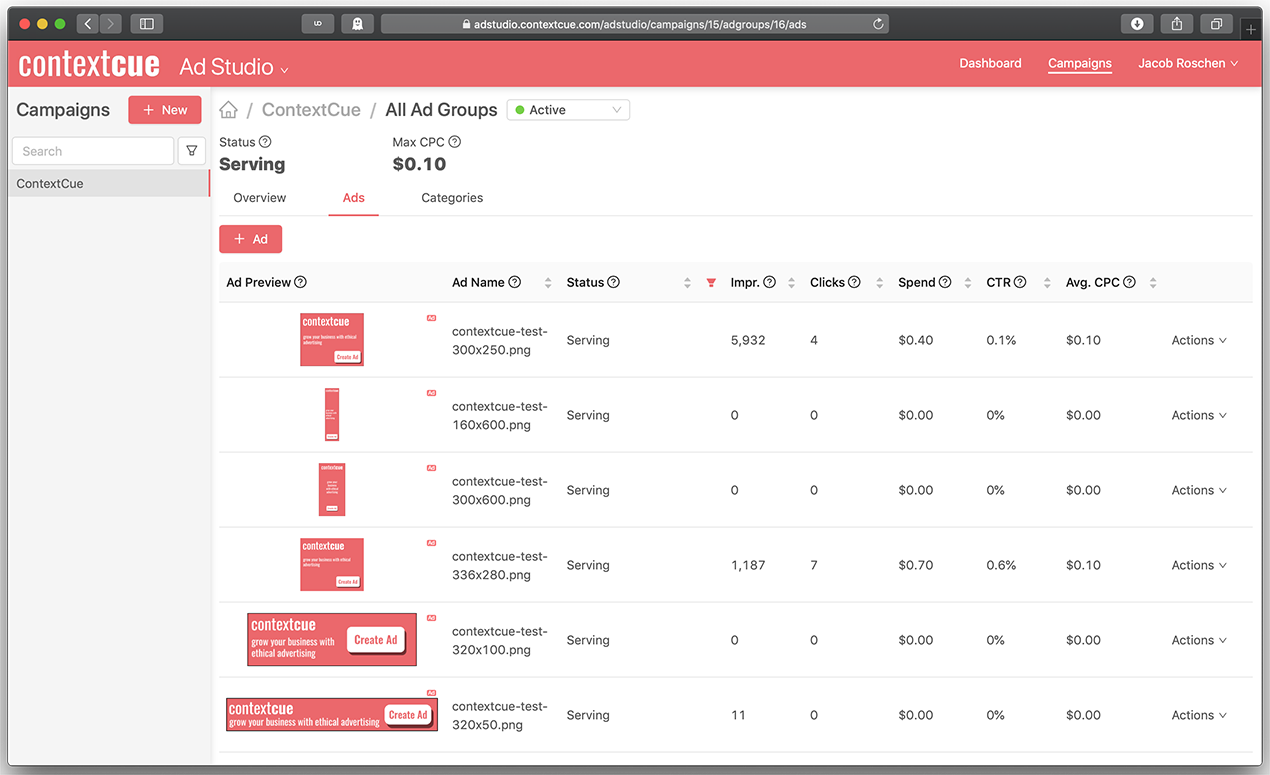Open Safari downloads icon
Screen dimensions: 1270x775
[1137, 23]
